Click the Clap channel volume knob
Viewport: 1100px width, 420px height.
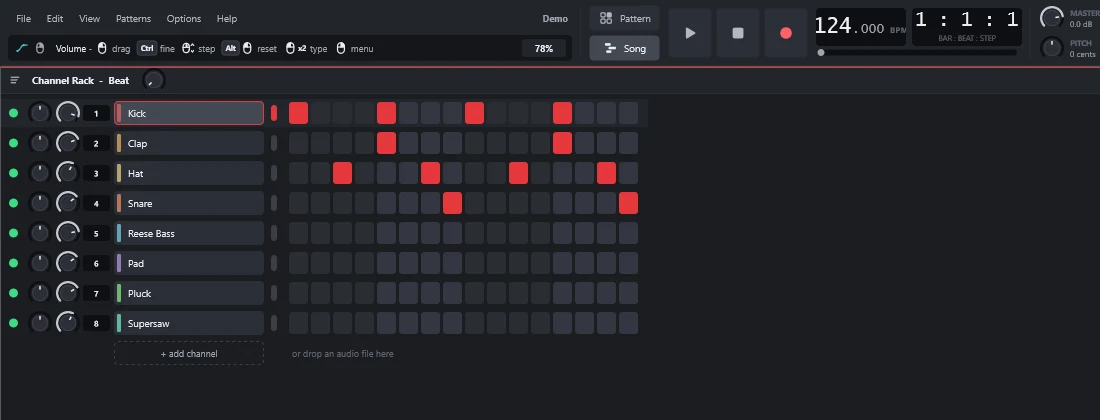tap(67, 143)
